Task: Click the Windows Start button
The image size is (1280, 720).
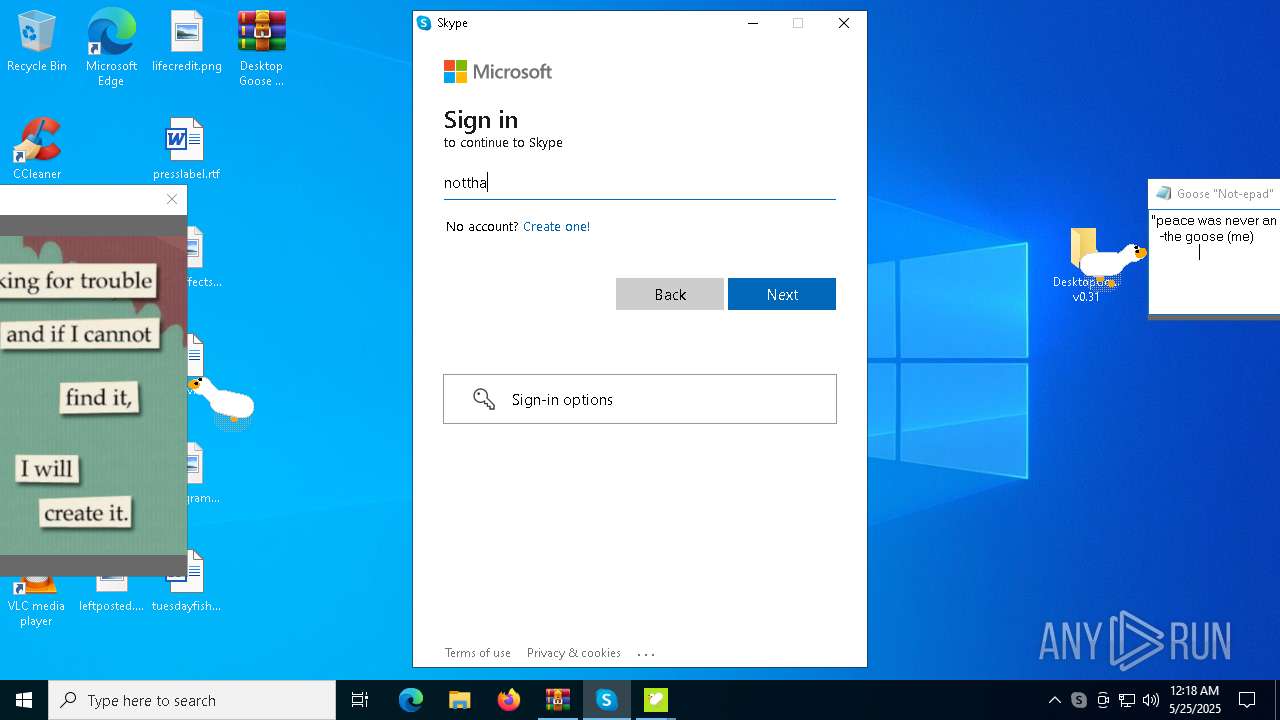Action: coord(24,700)
